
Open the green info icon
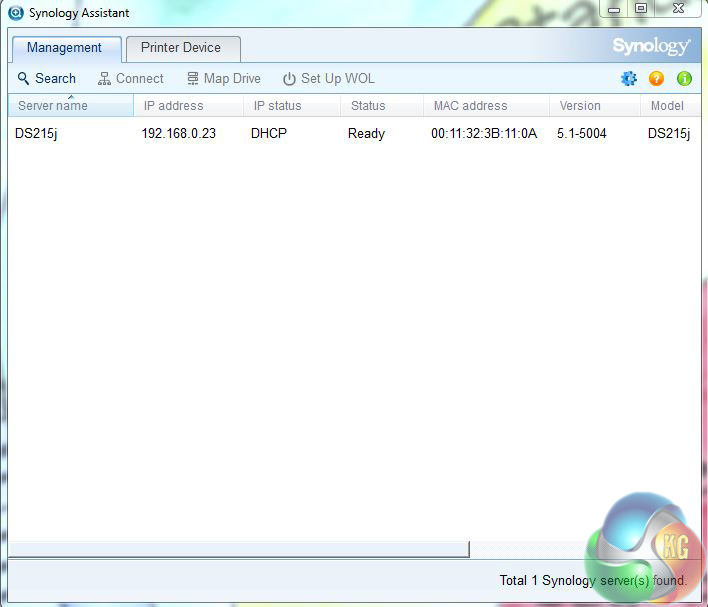[684, 79]
